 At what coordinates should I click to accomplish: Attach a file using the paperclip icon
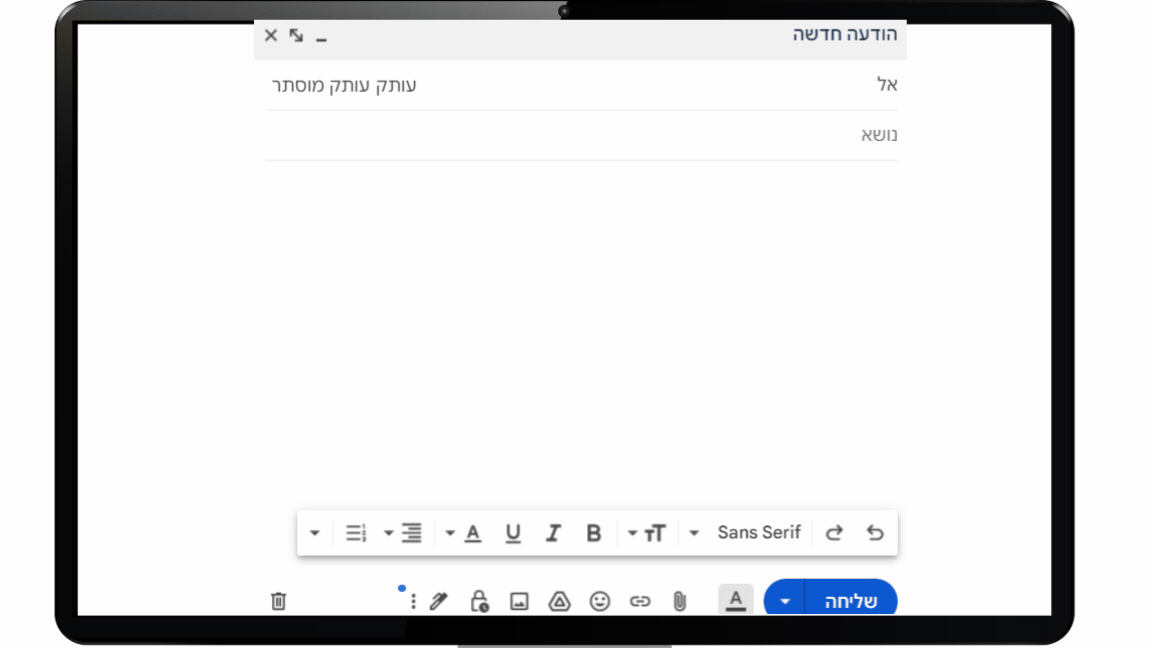pos(679,600)
